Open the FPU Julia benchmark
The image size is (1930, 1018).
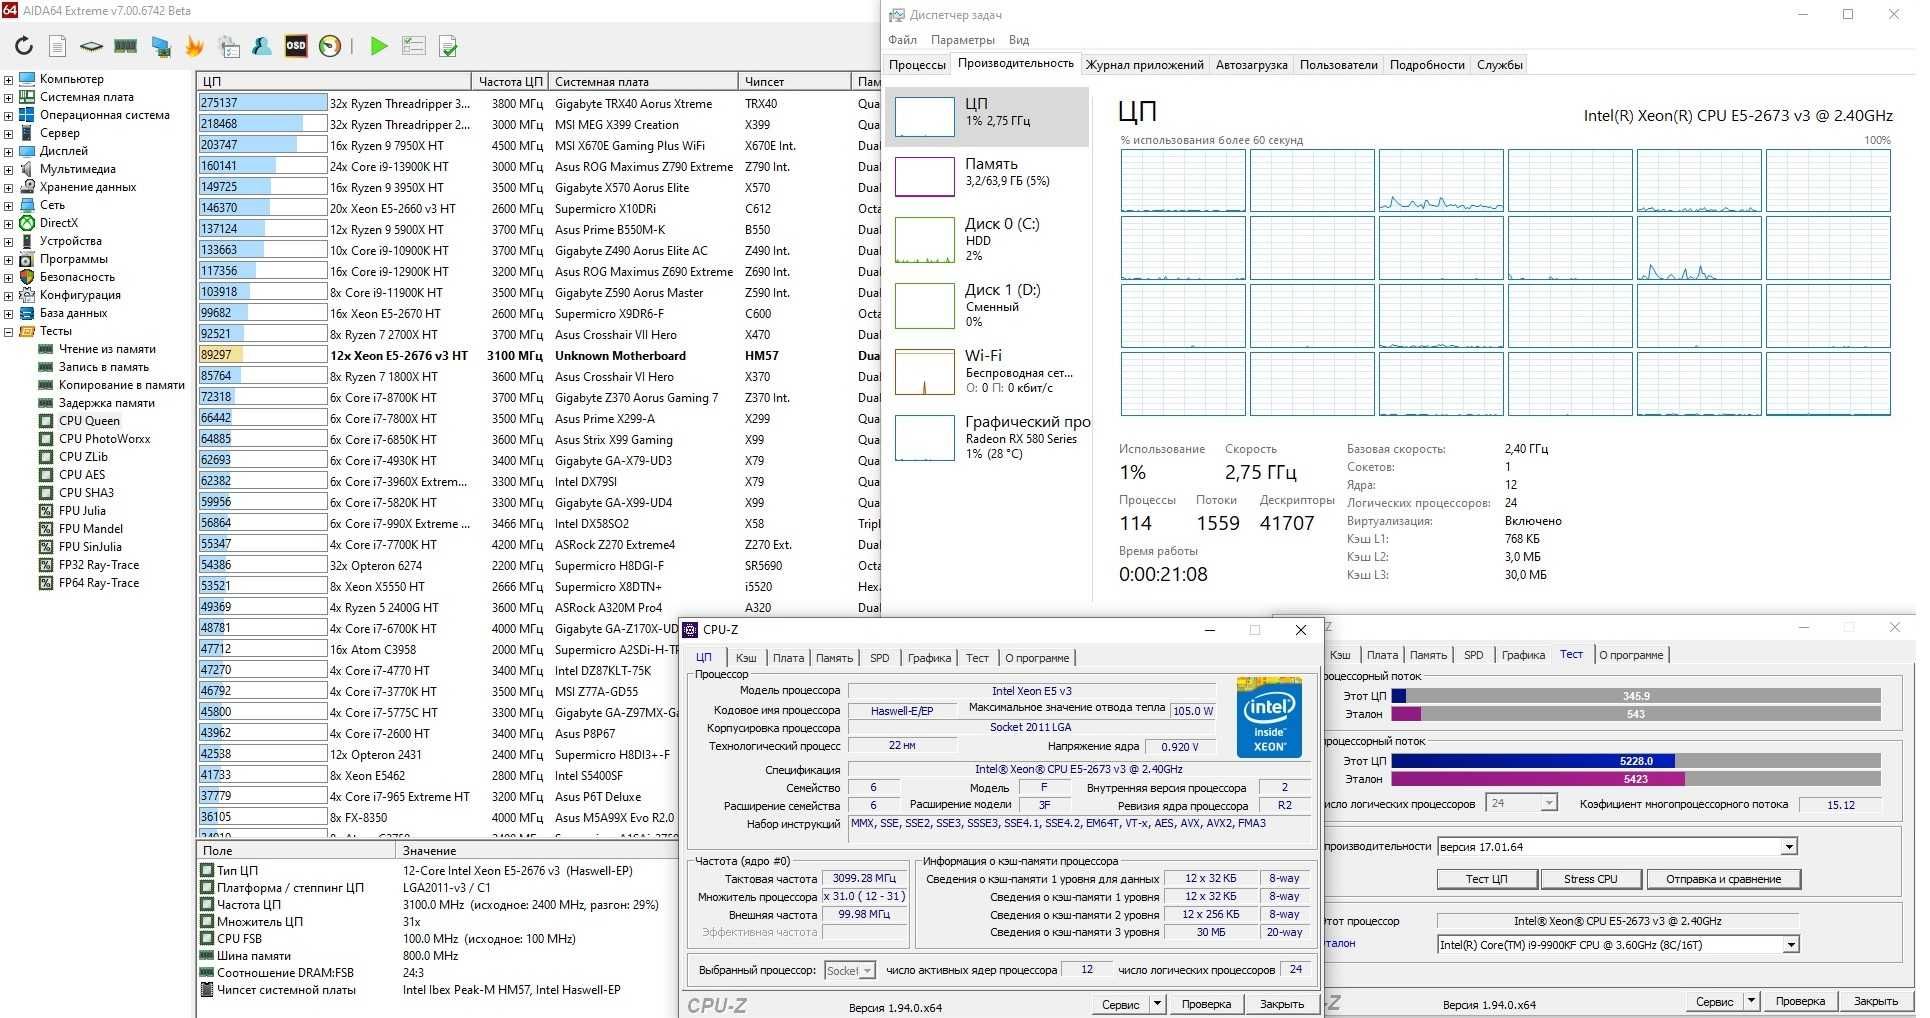pos(81,511)
